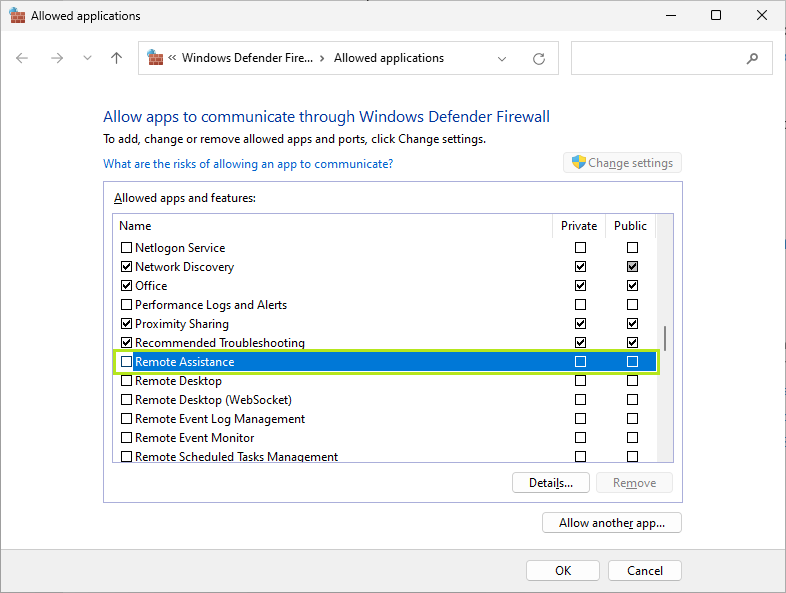The height and width of the screenshot is (593, 786).
Task: Click the Forward navigation arrow
Action: 57,58
